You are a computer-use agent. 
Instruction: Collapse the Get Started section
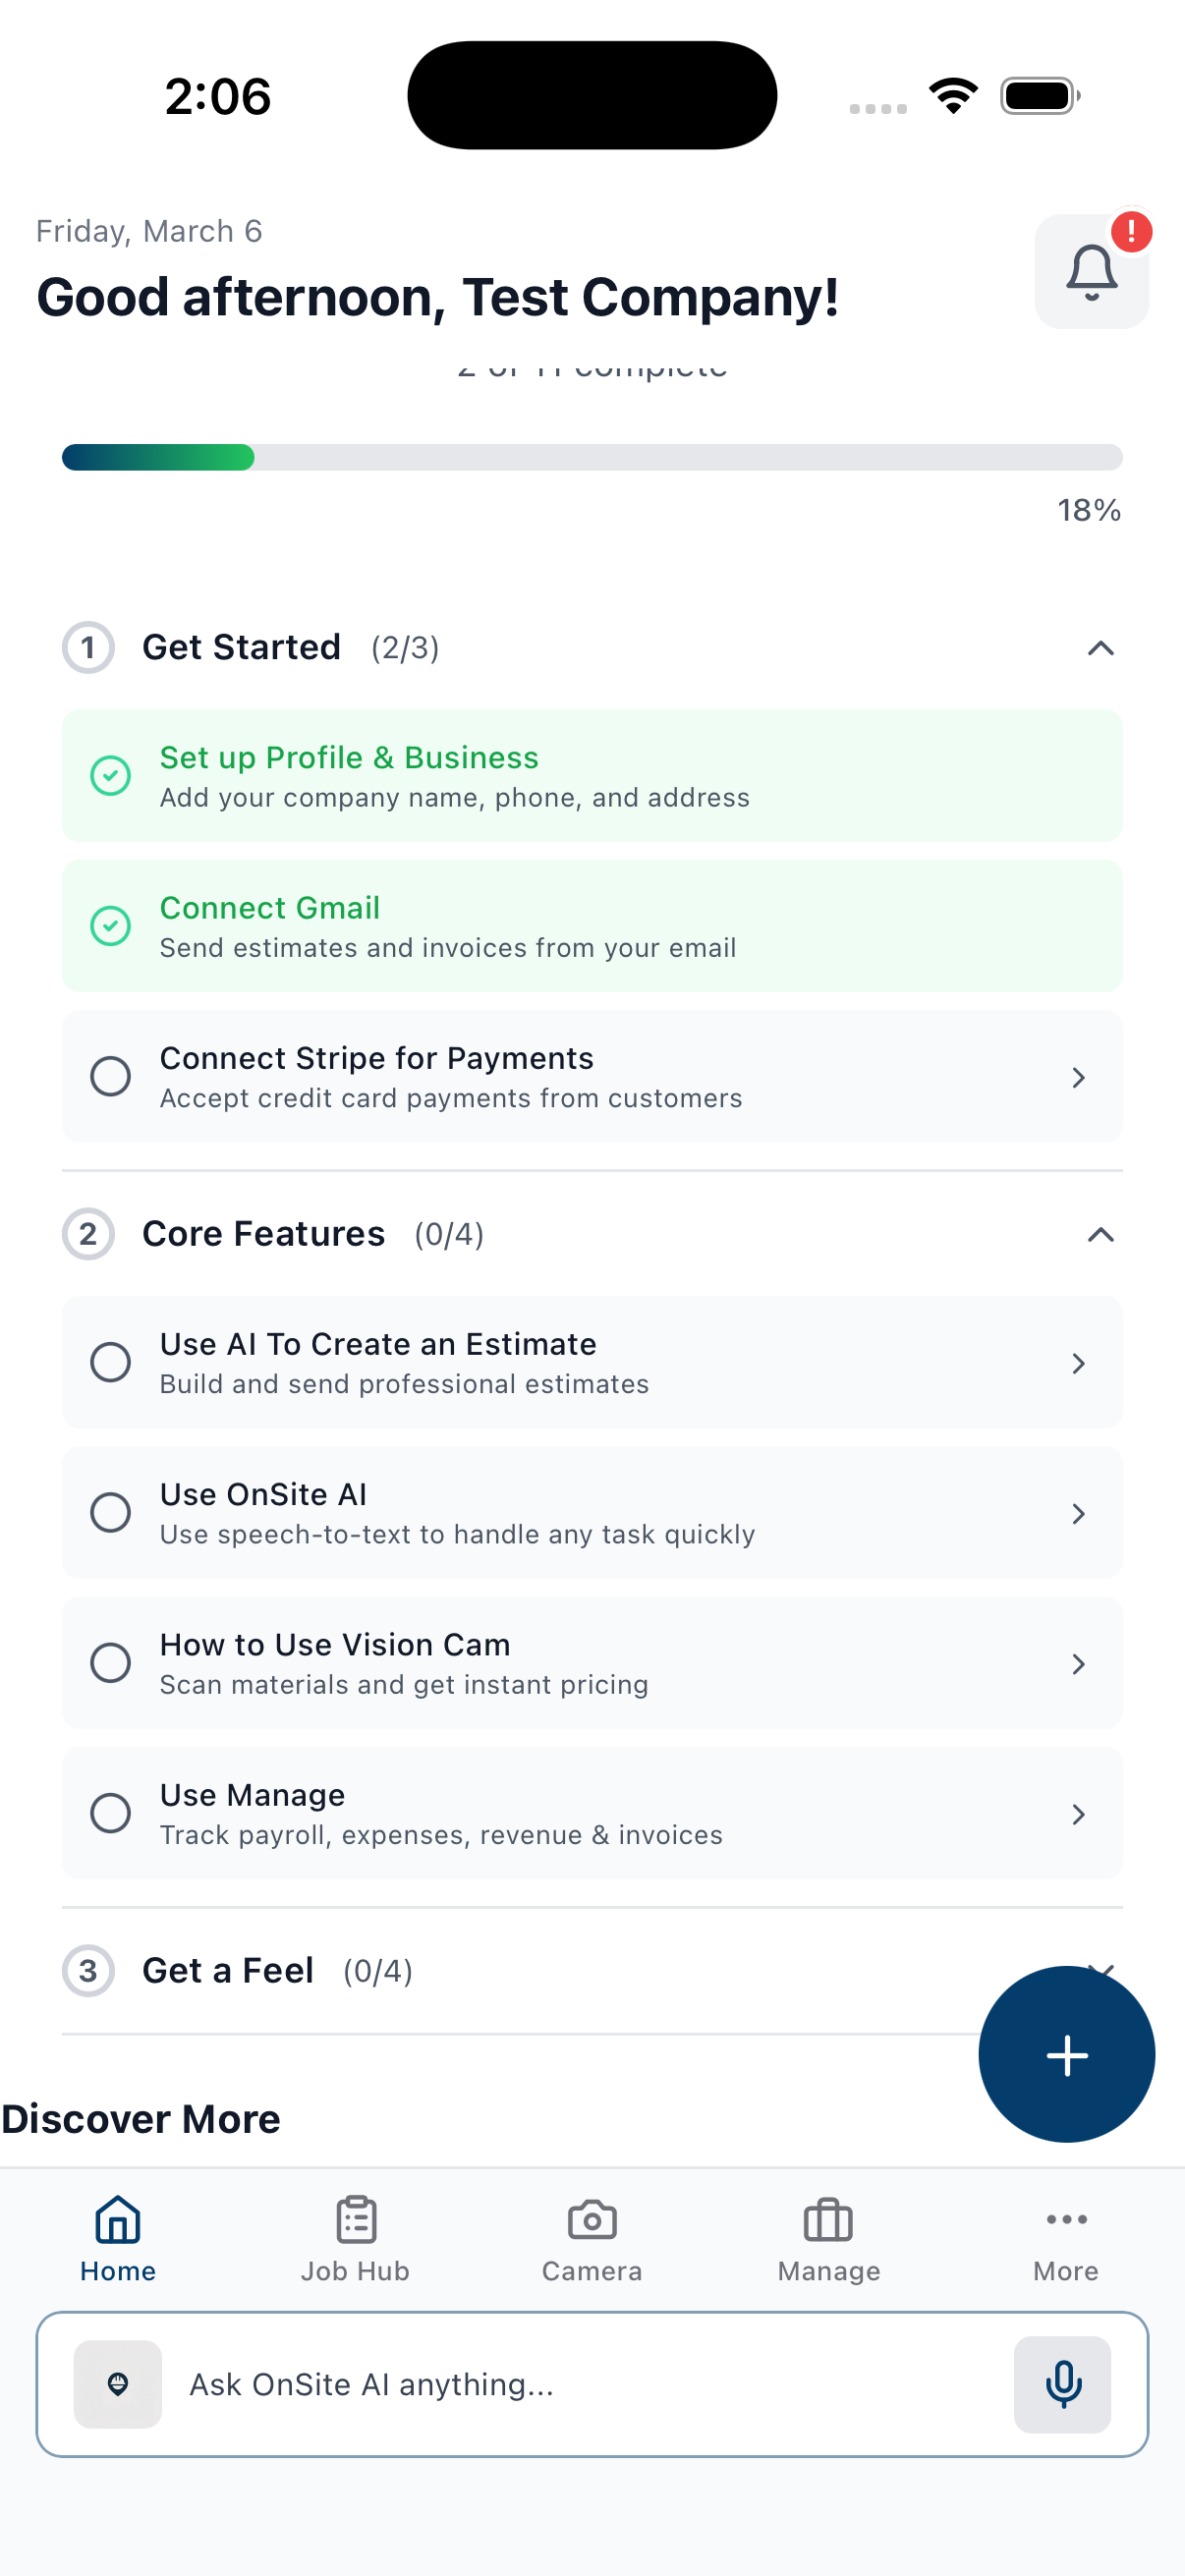click(x=1100, y=648)
